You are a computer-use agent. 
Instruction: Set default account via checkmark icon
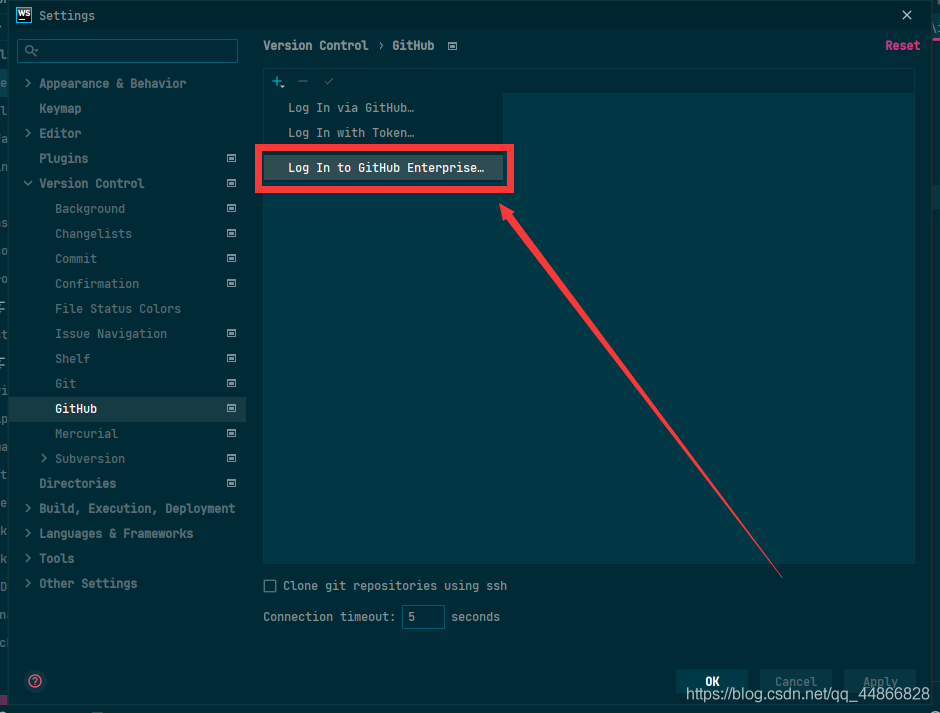pyautogui.click(x=327, y=81)
